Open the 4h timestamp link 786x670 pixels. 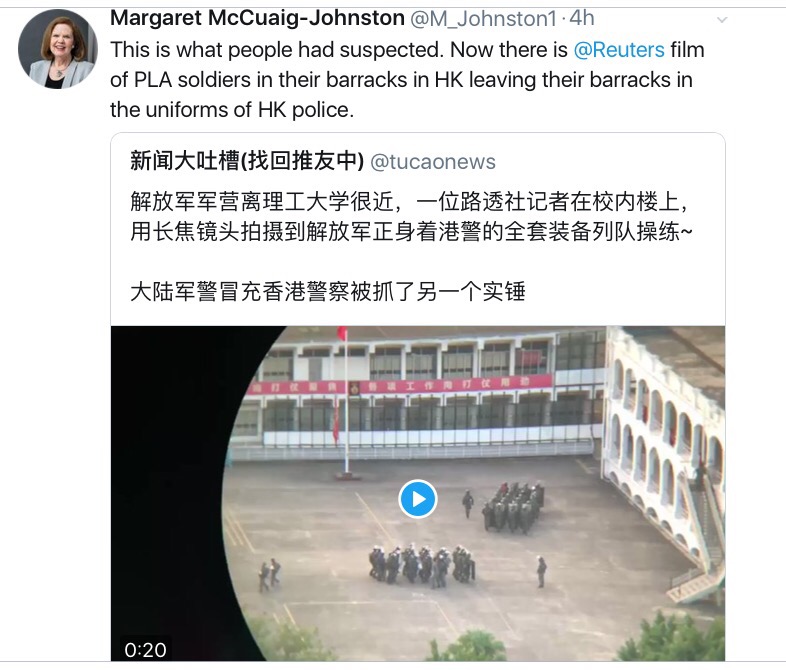coord(582,19)
